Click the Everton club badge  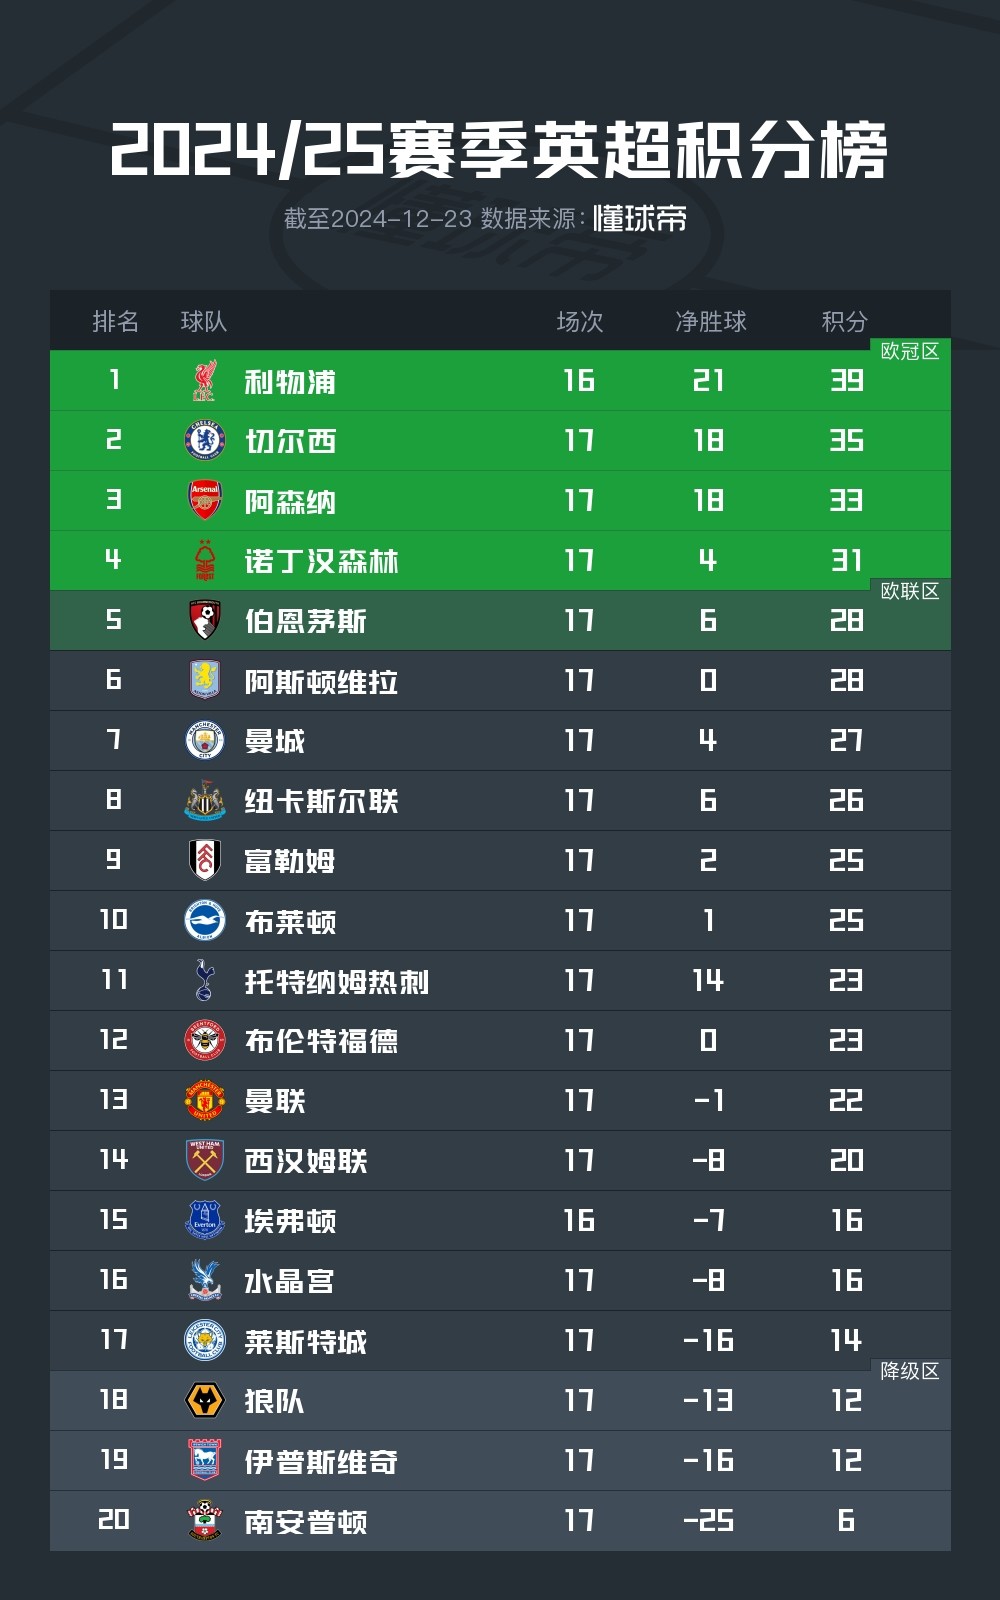click(x=205, y=1221)
